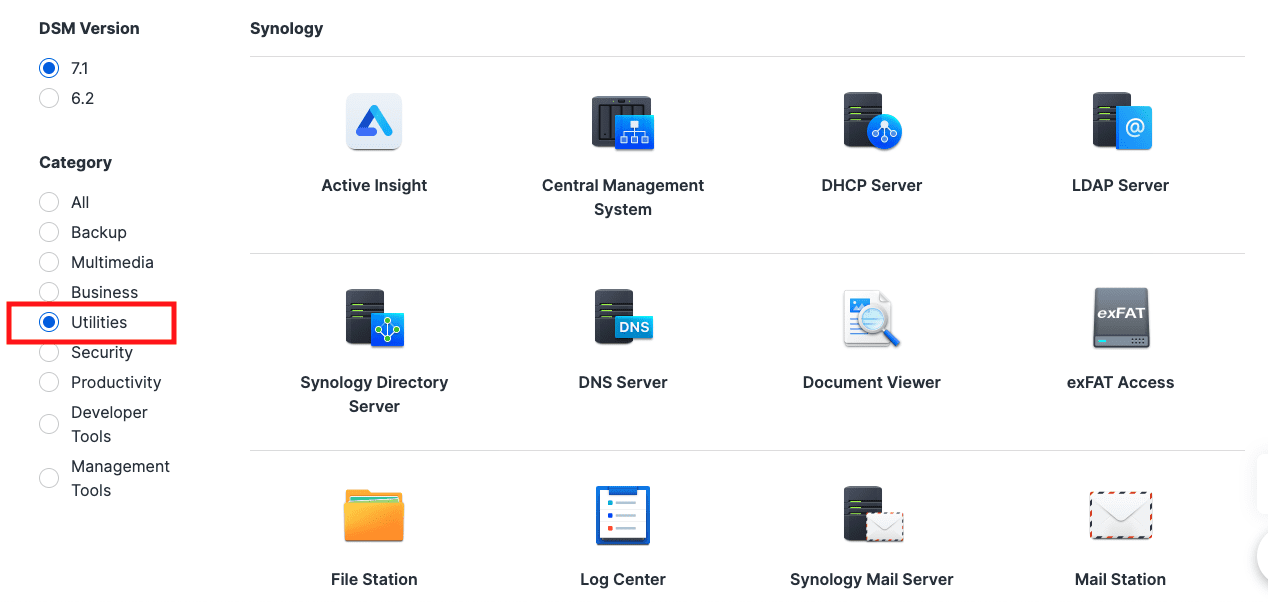1268x602 pixels.
Task: Open the Mail Station envelope icon
Action: tap(1120, 515)
